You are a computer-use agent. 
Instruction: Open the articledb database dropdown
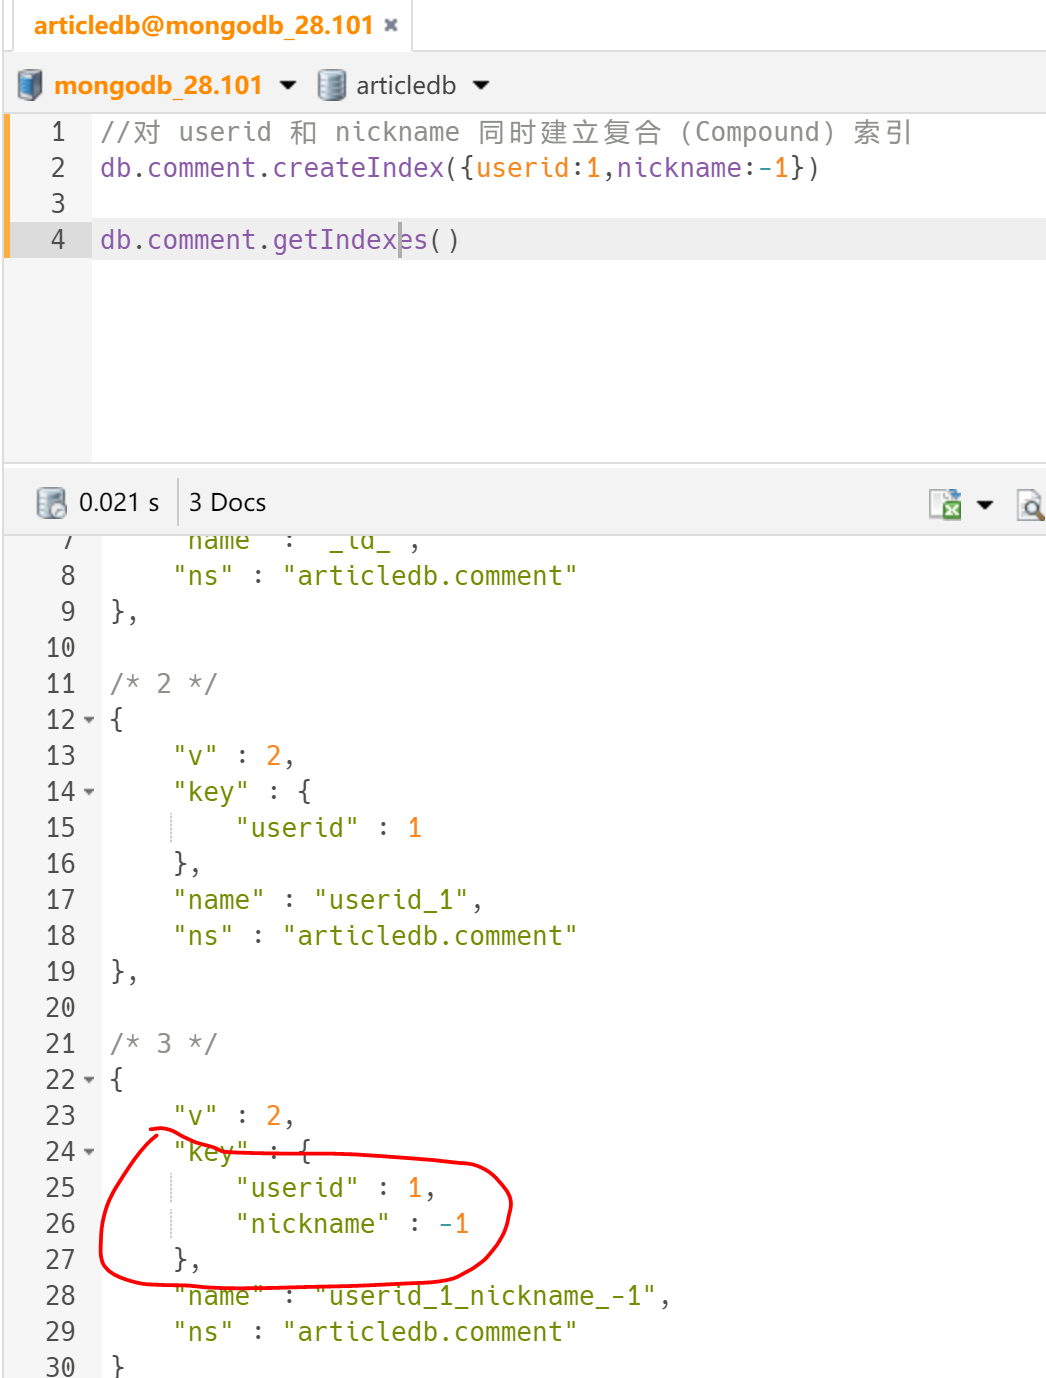point(481,85)
